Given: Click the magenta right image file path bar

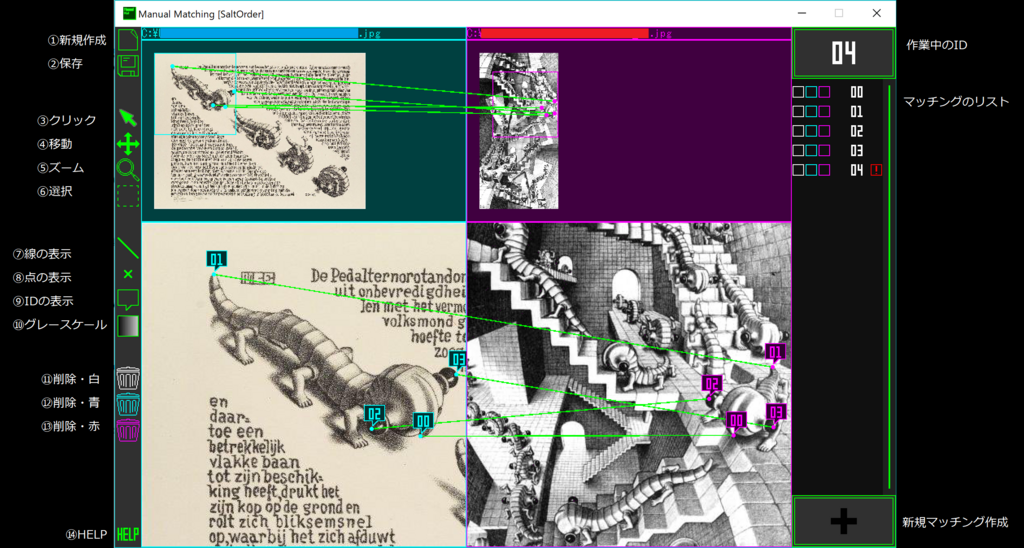Looking at the screenshot, I should coord(629,33).
